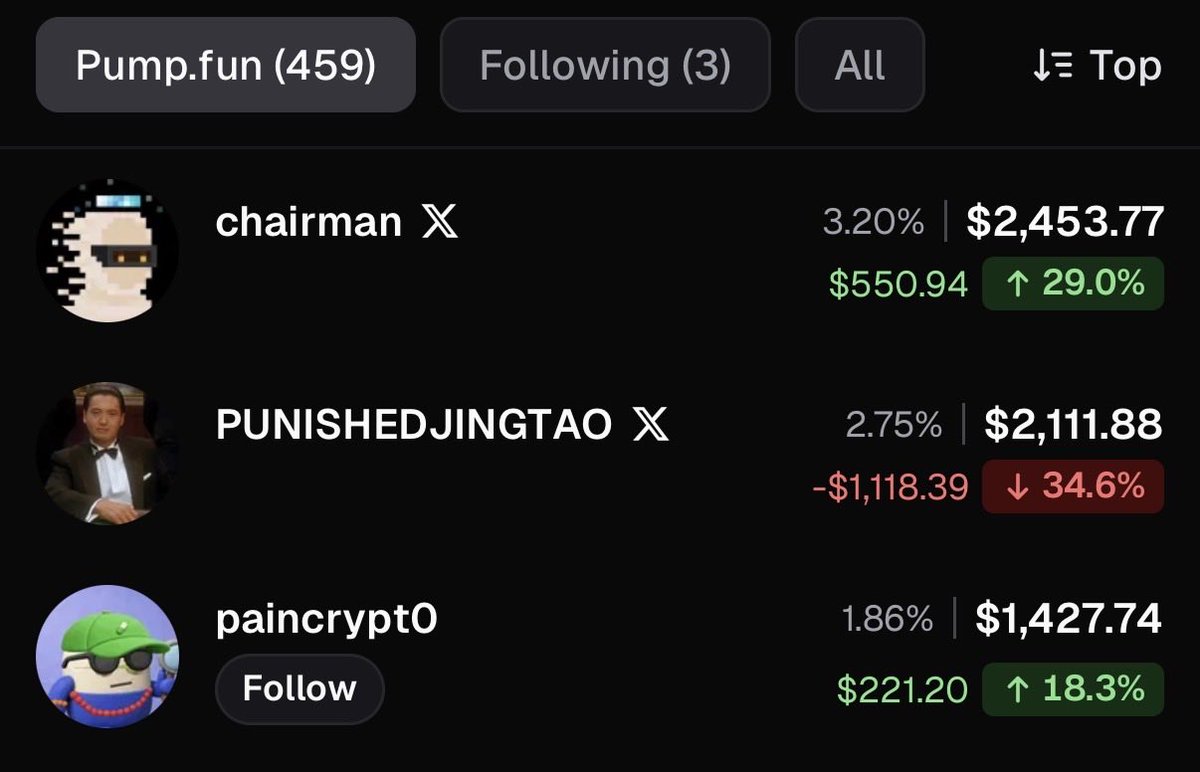Select the All tab
The image size is (1200, 772).
pyautogui.click(x=860, y=65)
